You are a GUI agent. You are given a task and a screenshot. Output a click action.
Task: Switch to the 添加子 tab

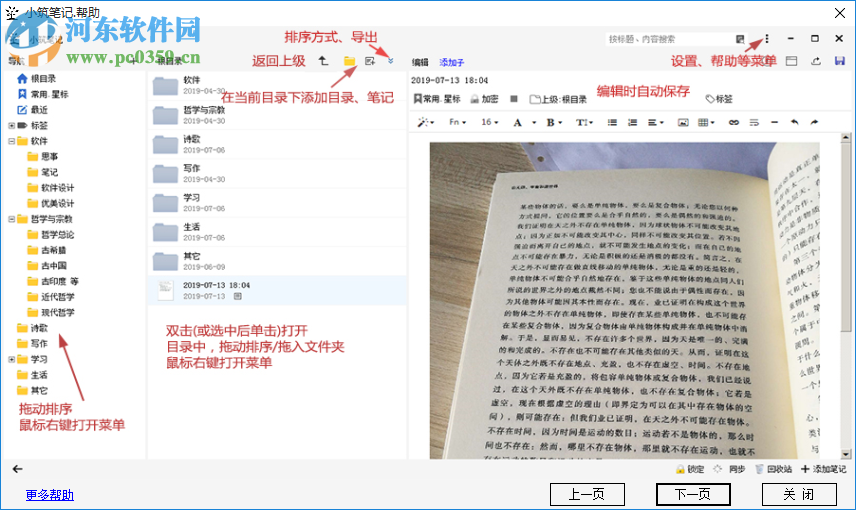tap(451, 62)
